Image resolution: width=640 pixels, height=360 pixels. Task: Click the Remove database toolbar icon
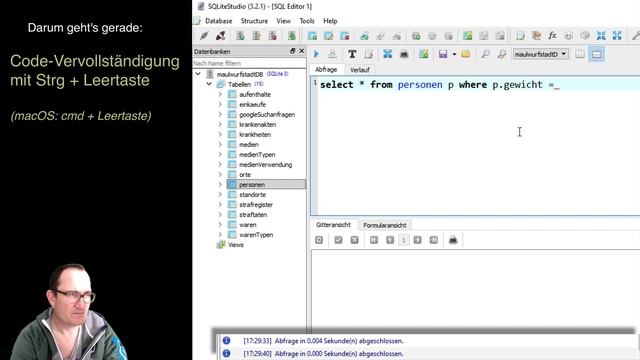point(273,36)
